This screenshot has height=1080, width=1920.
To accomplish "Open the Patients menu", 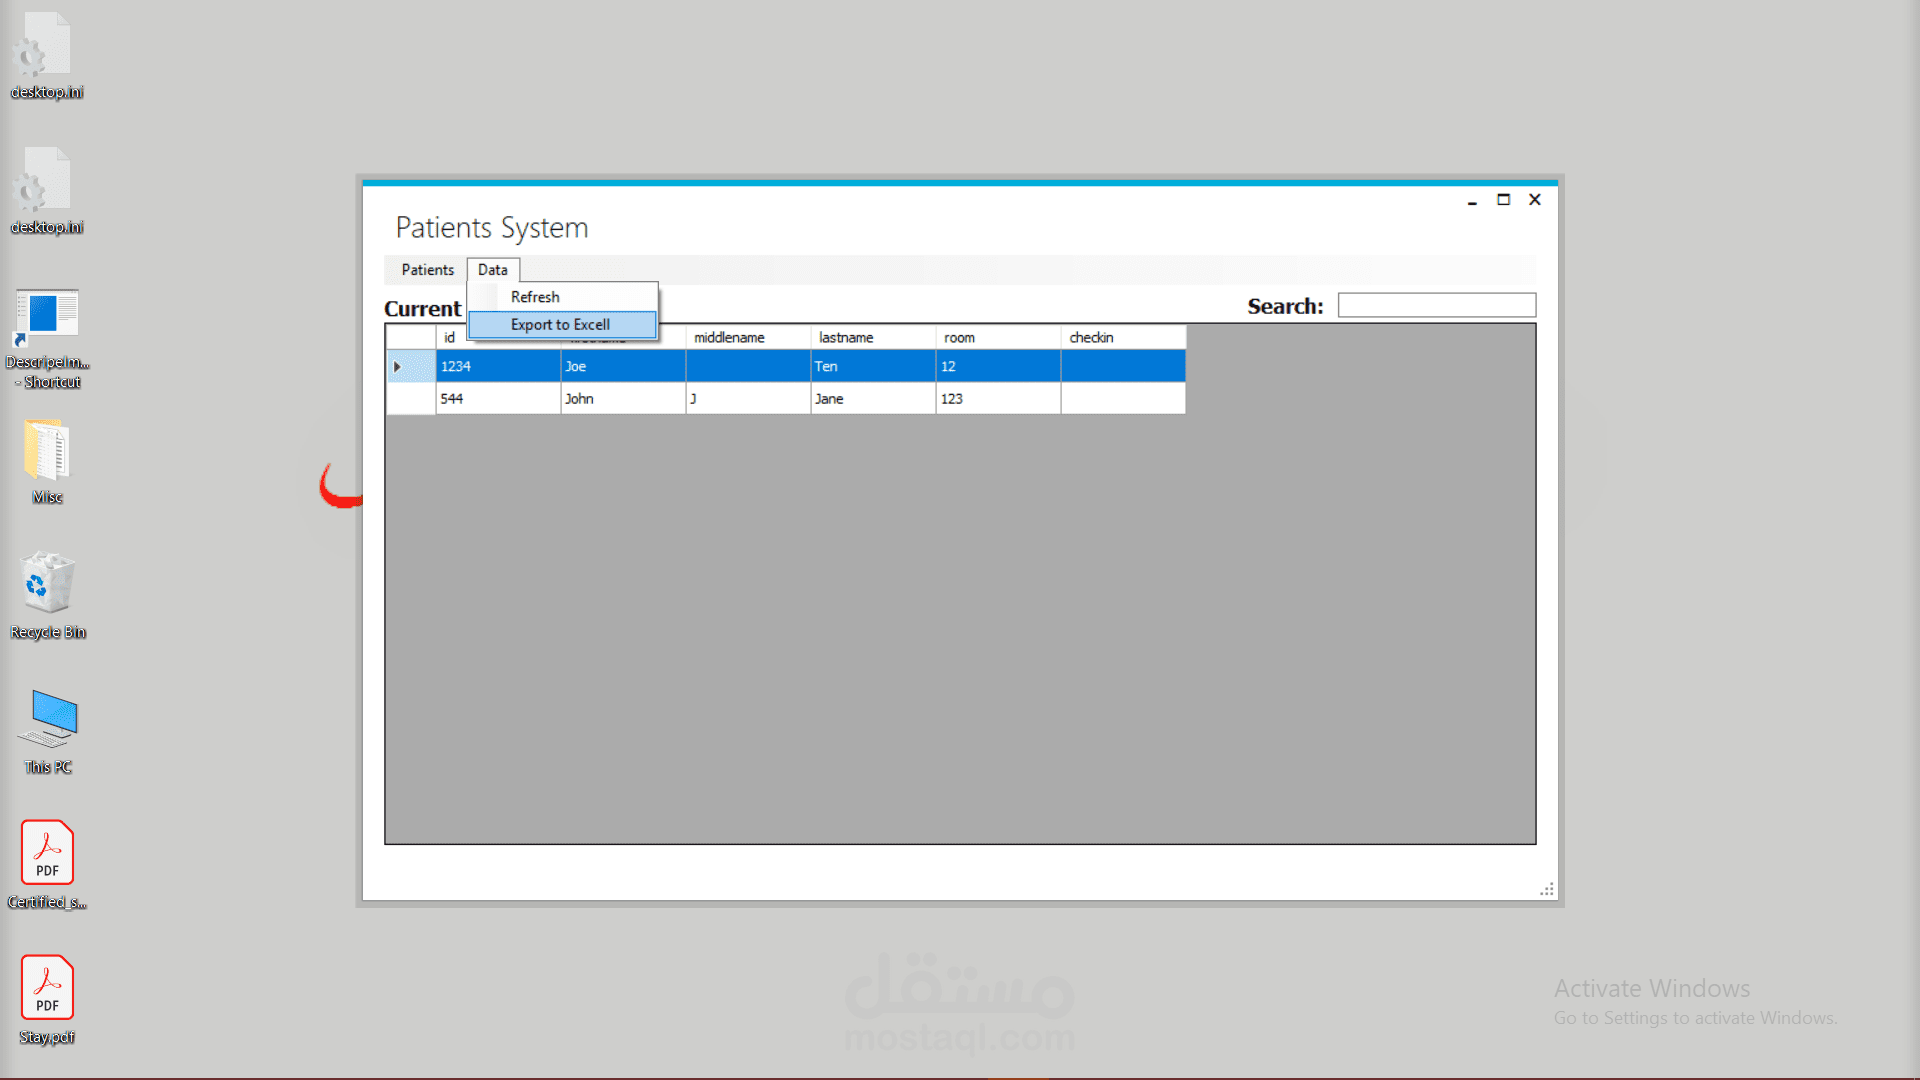I will 427,270.
